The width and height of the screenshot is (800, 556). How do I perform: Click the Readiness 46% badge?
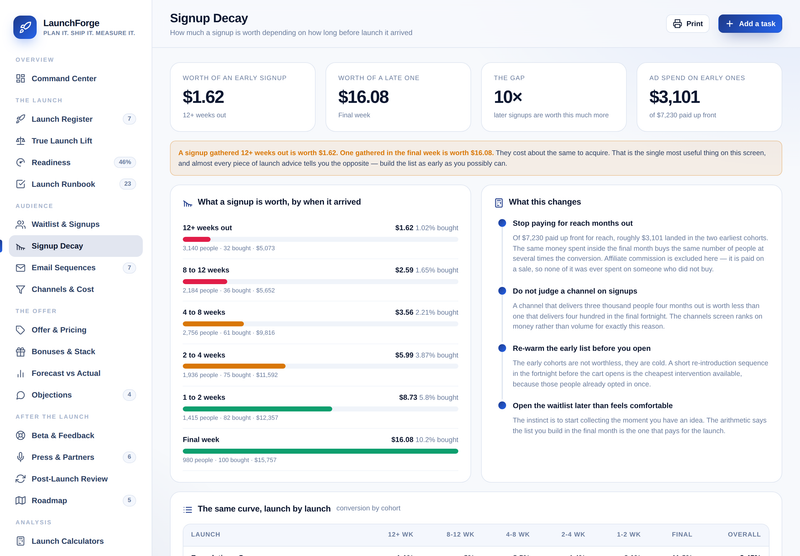(125, 162)
